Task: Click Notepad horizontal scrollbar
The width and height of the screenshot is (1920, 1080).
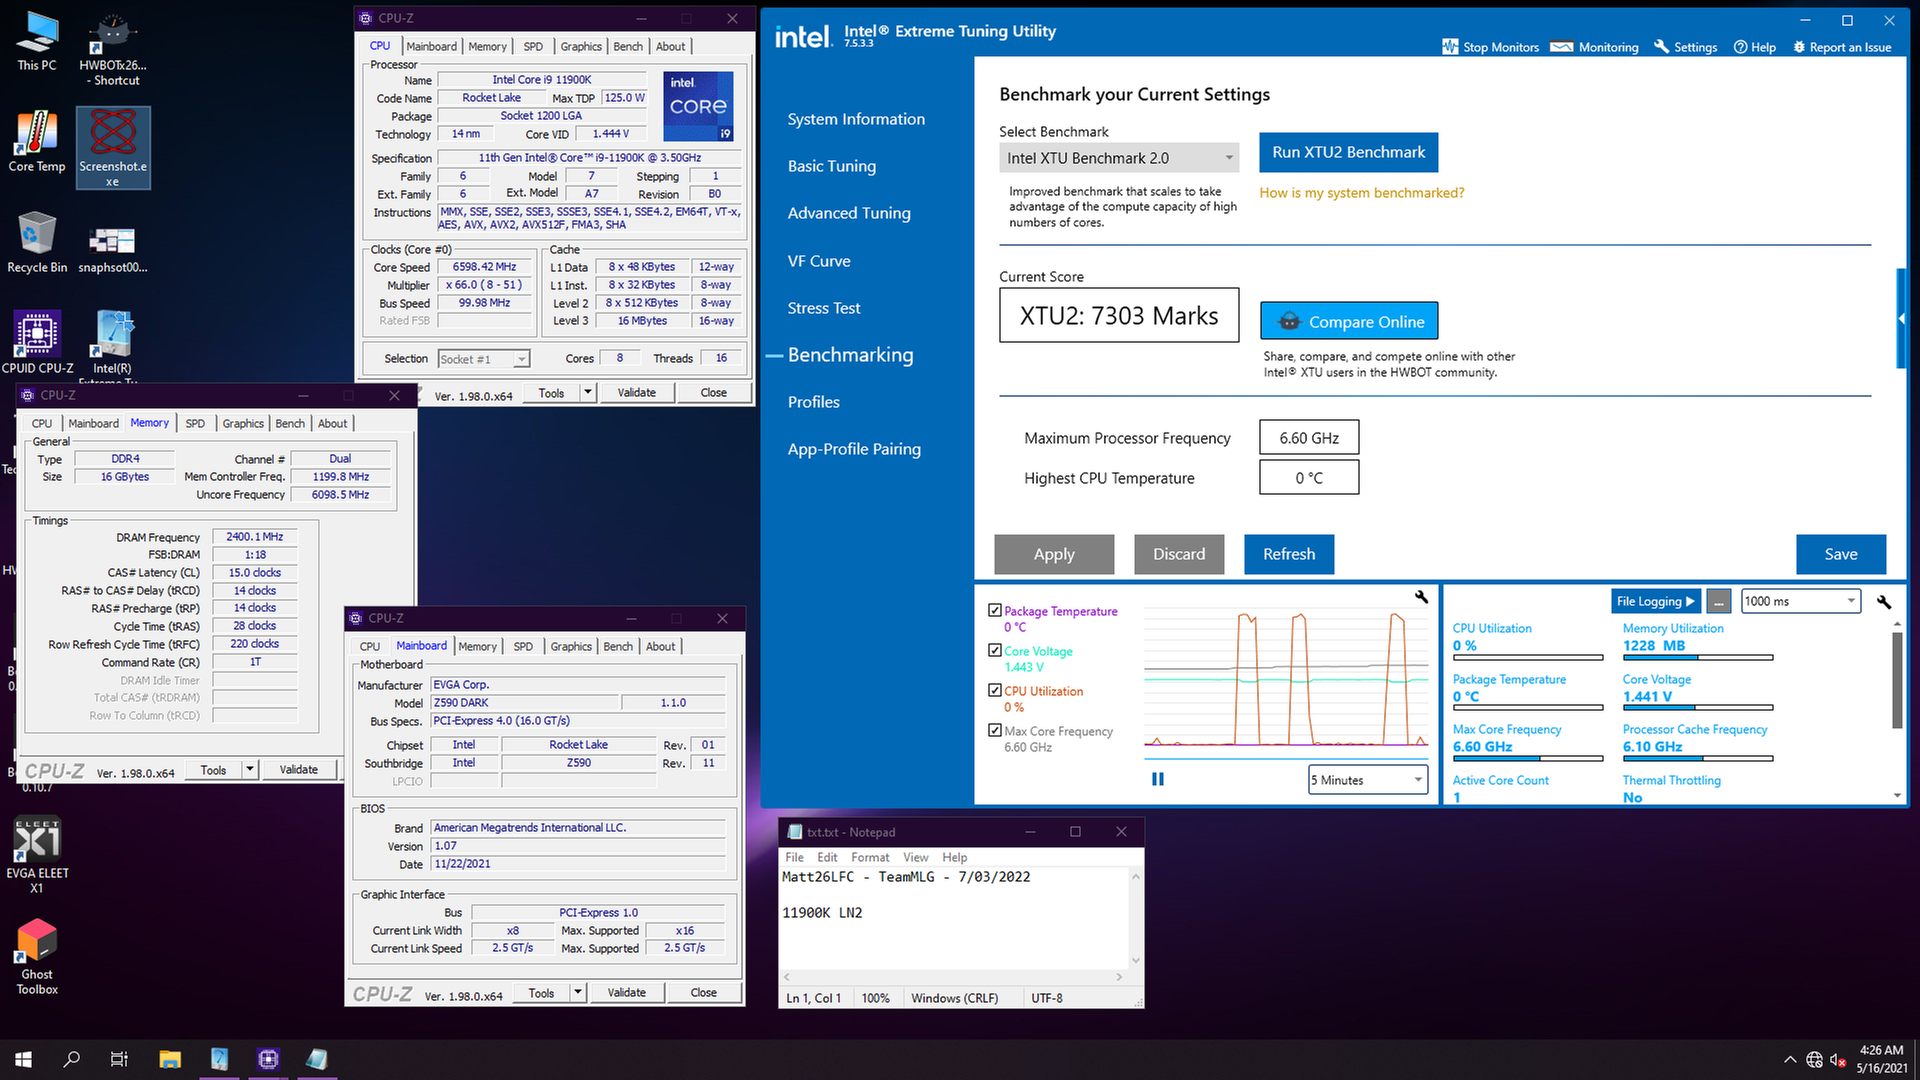Action: tap(953, 976)
